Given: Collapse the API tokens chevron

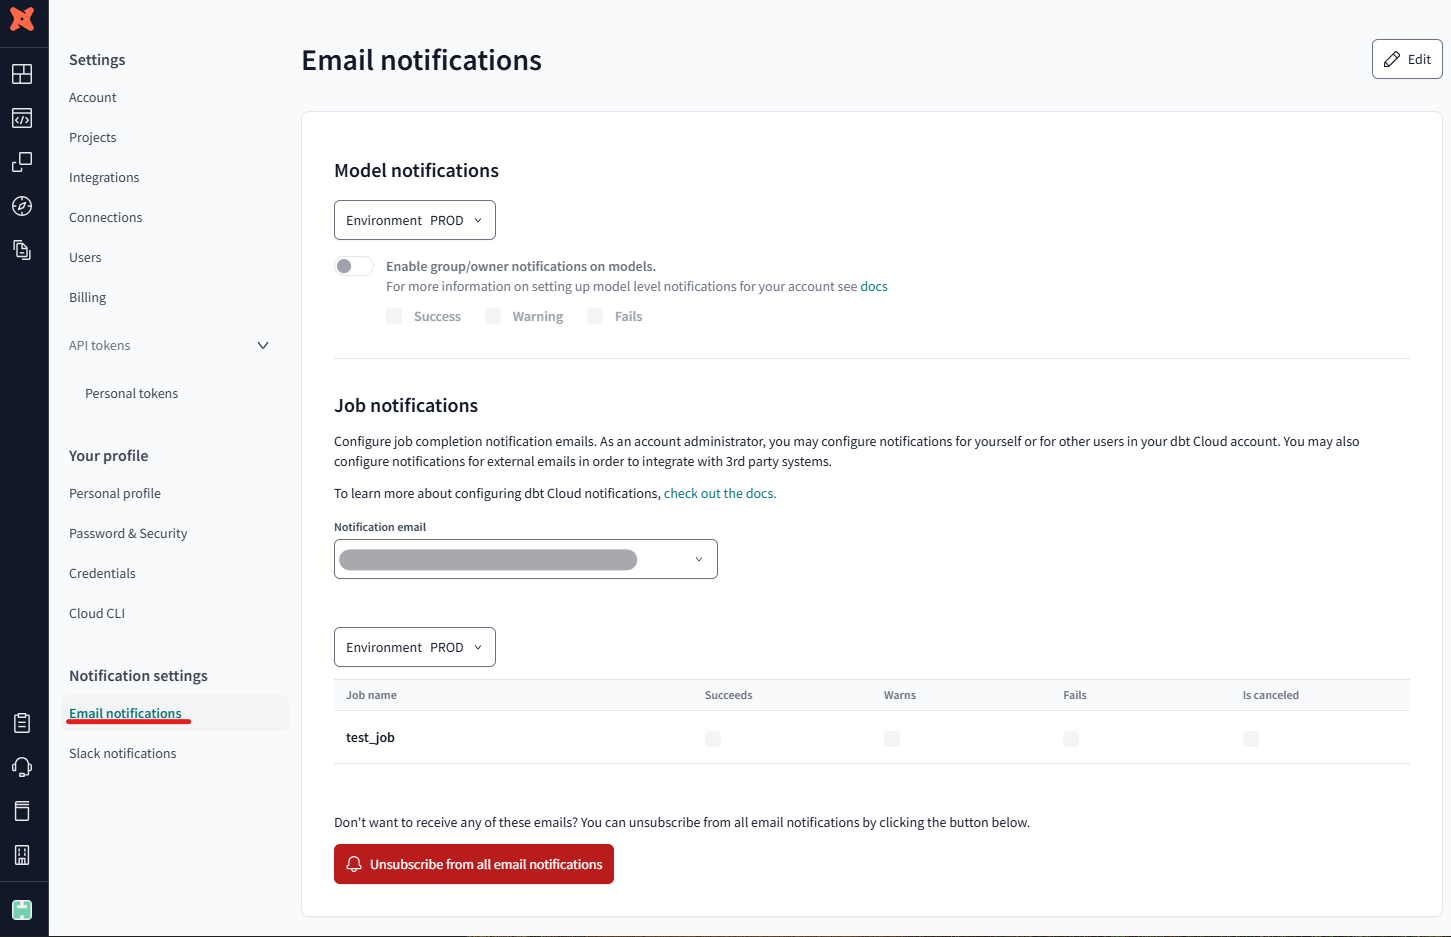Looking at the screenshot, I should pyautogui.click(x=263, y=346).
